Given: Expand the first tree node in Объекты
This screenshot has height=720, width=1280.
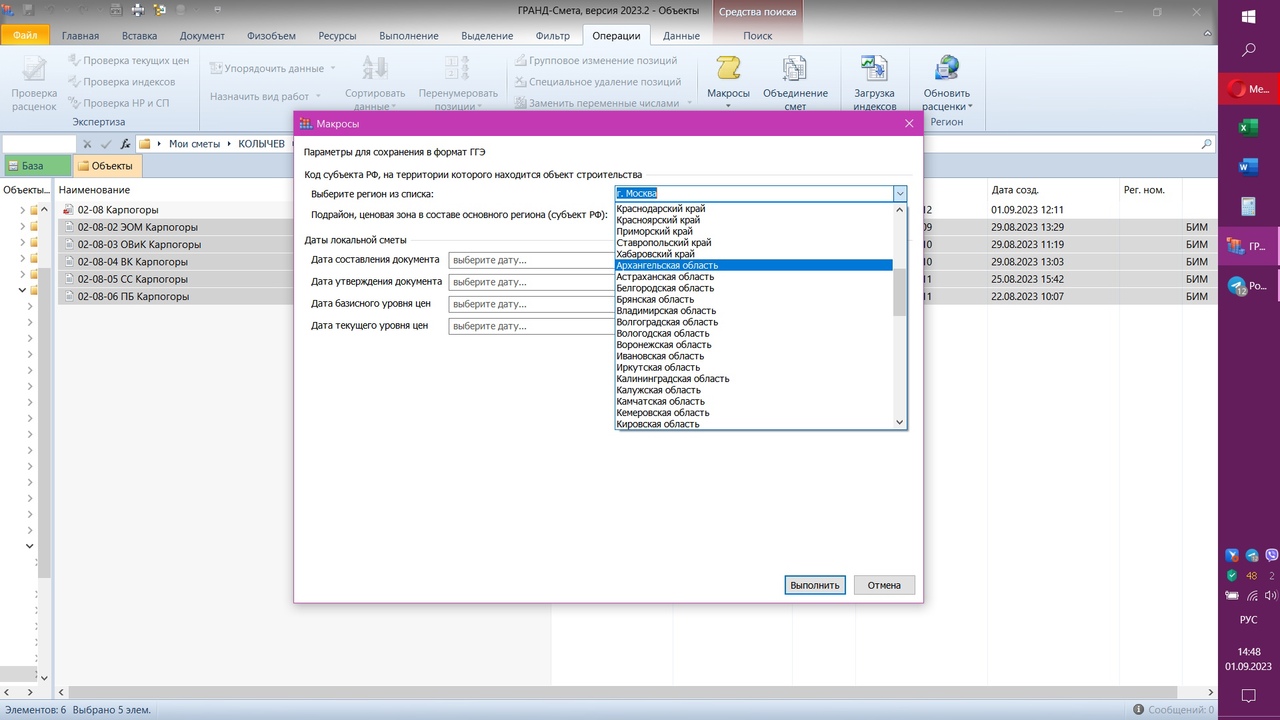Looking at the screenshot, I should coord(23,210).
